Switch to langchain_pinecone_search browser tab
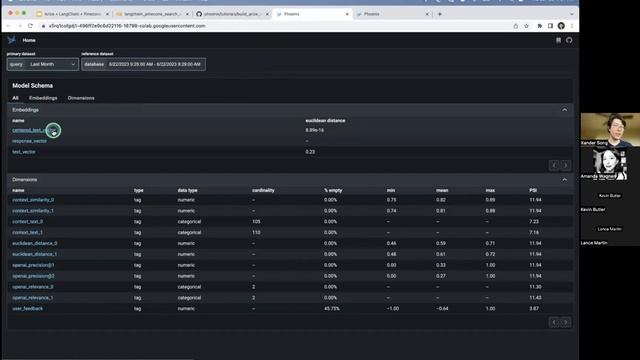Viewport: 640px width, 360px height. (151, 14)
